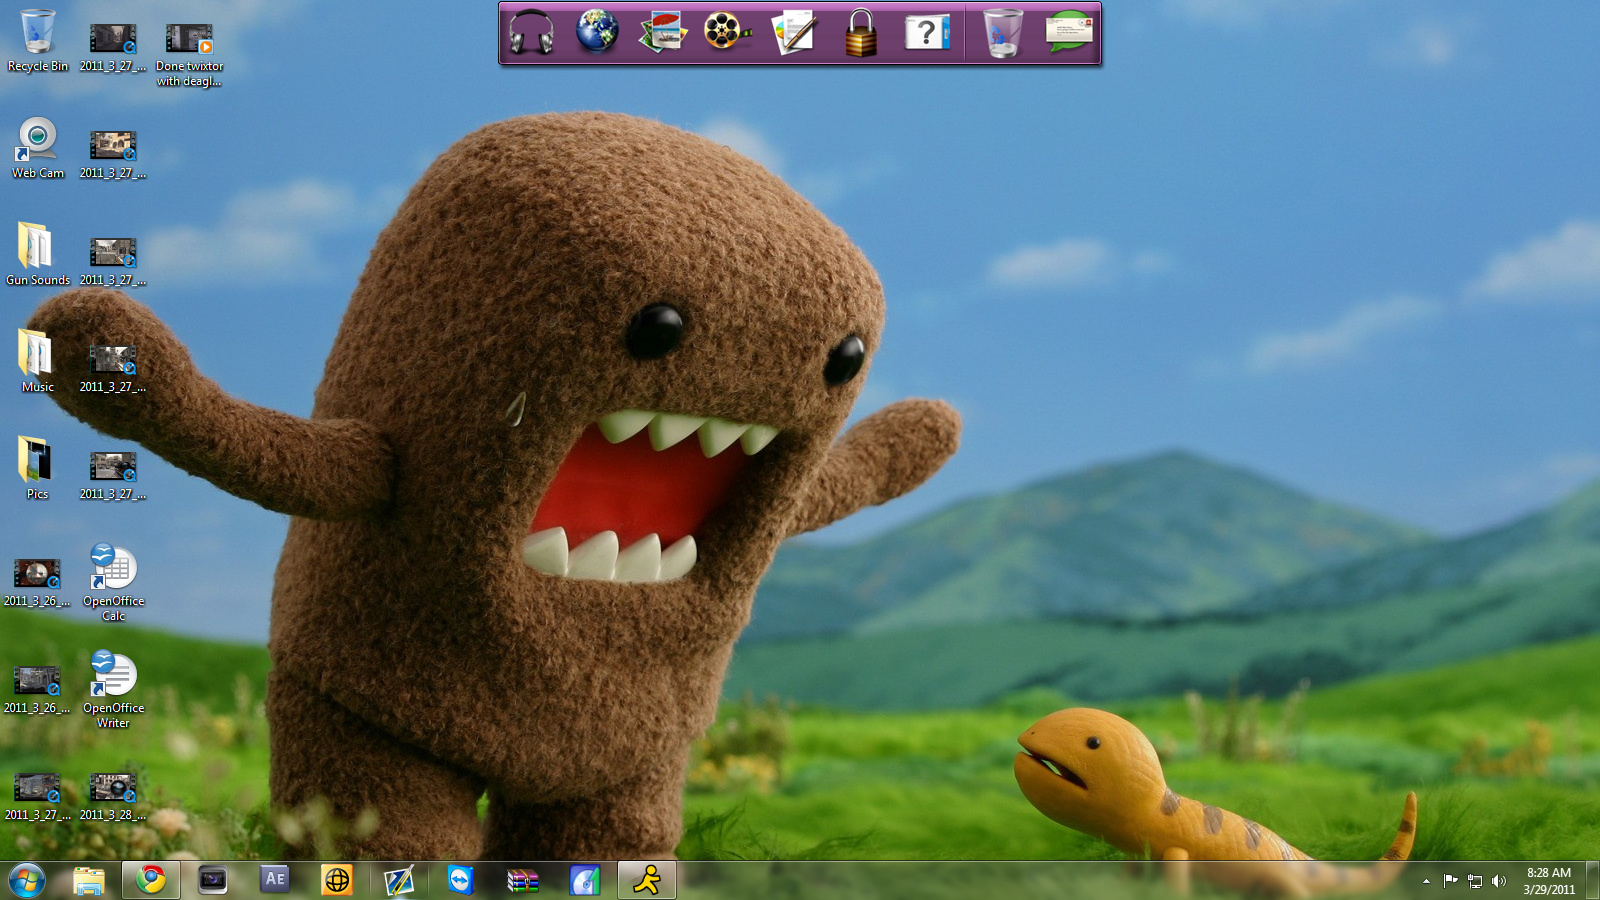The image size is (1600, 900).
Task: Launch TeamViewer from taskbar
Action: (x=461, y=880)
